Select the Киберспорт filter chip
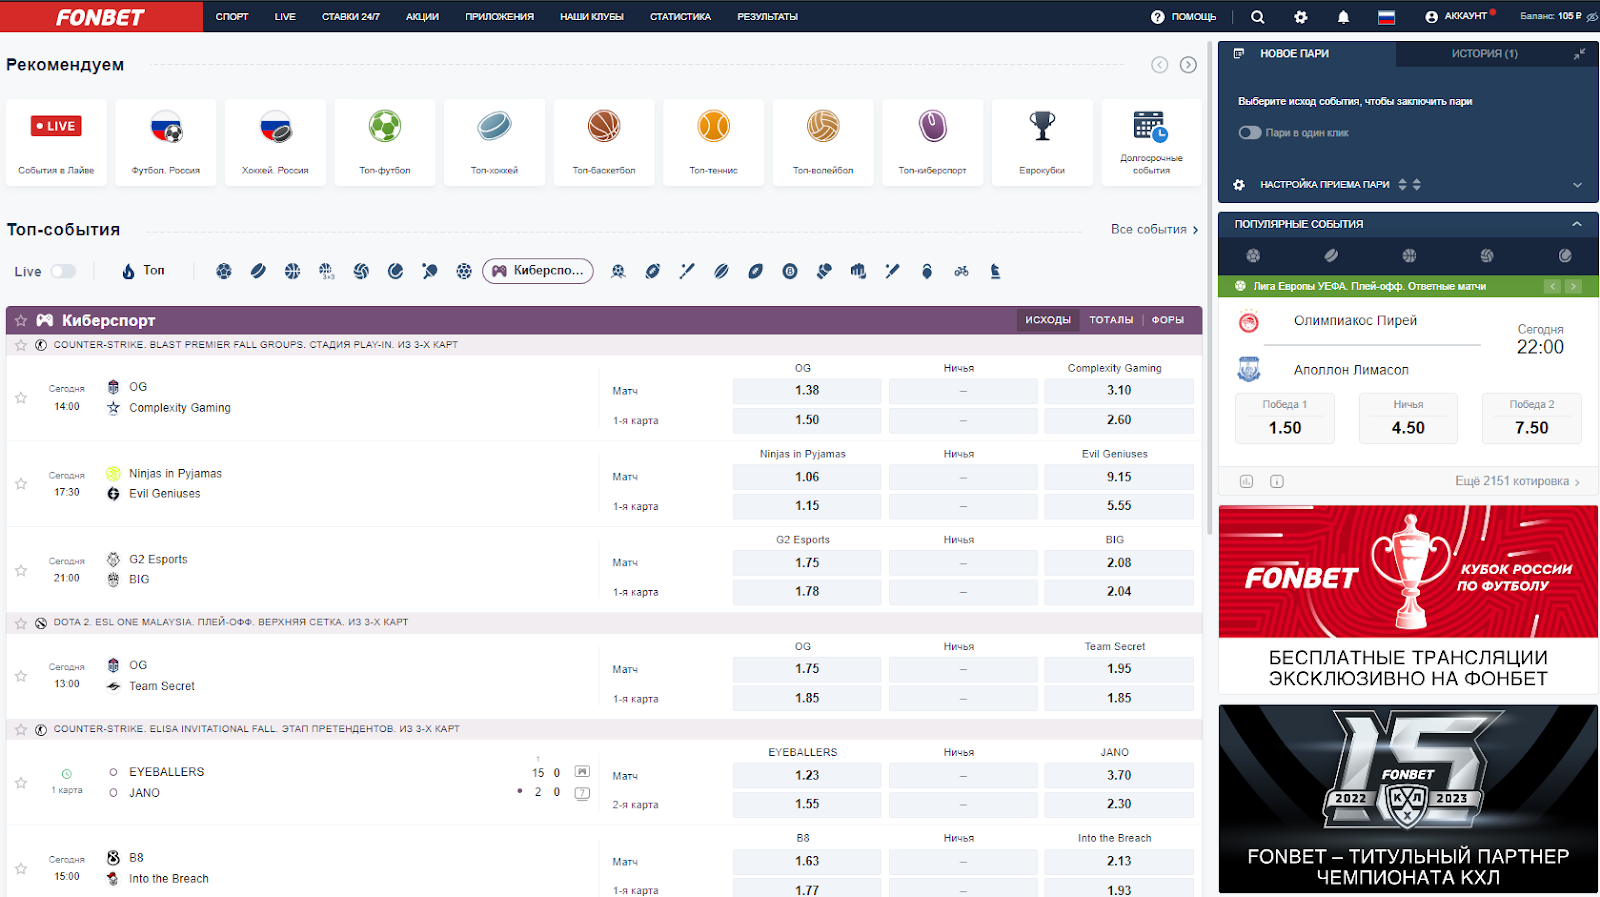The image size is (1600, 897). (538, 271)
